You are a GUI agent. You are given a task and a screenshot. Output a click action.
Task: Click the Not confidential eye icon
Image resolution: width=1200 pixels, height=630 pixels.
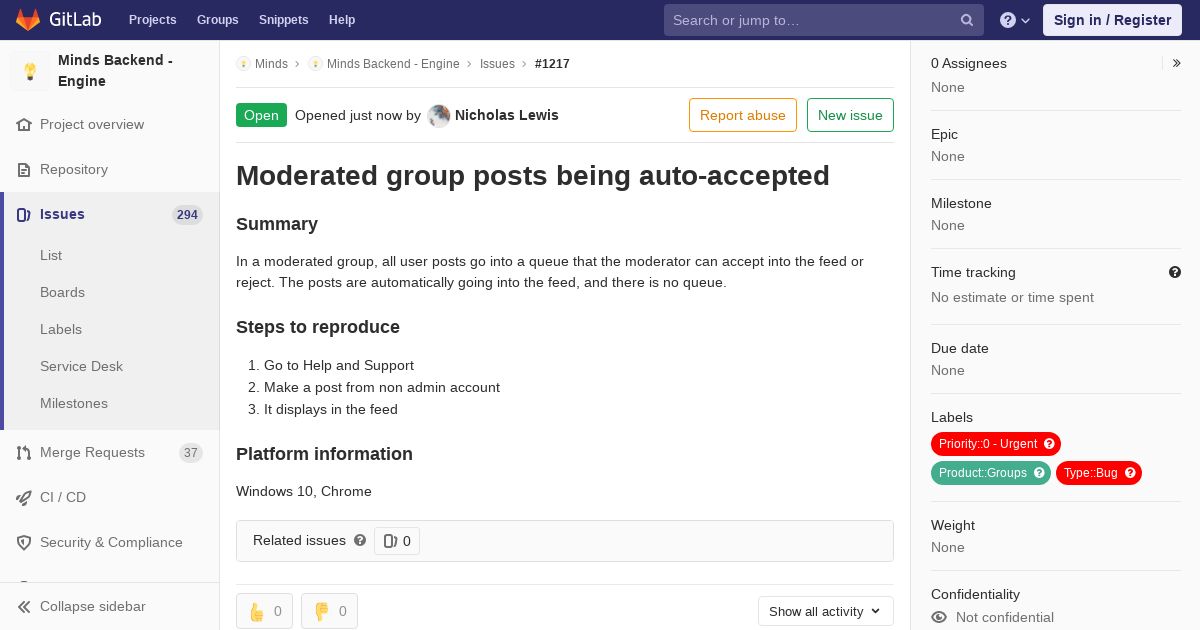(939, 618)
